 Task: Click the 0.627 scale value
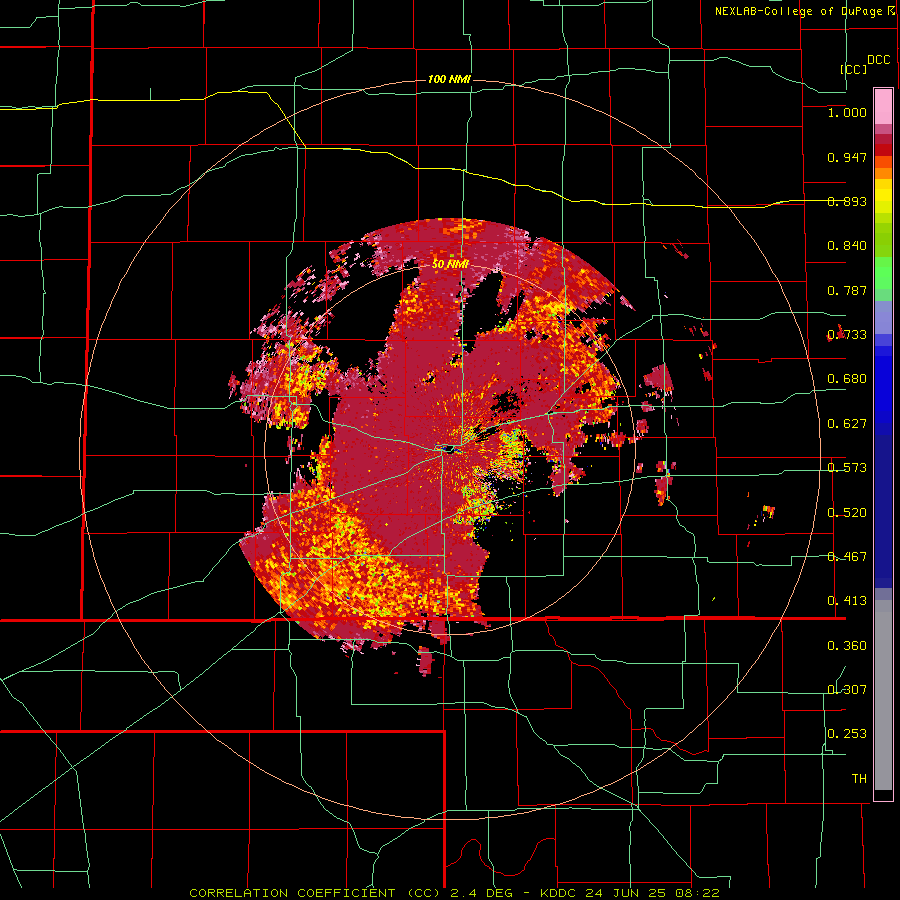tap(847, 424)
